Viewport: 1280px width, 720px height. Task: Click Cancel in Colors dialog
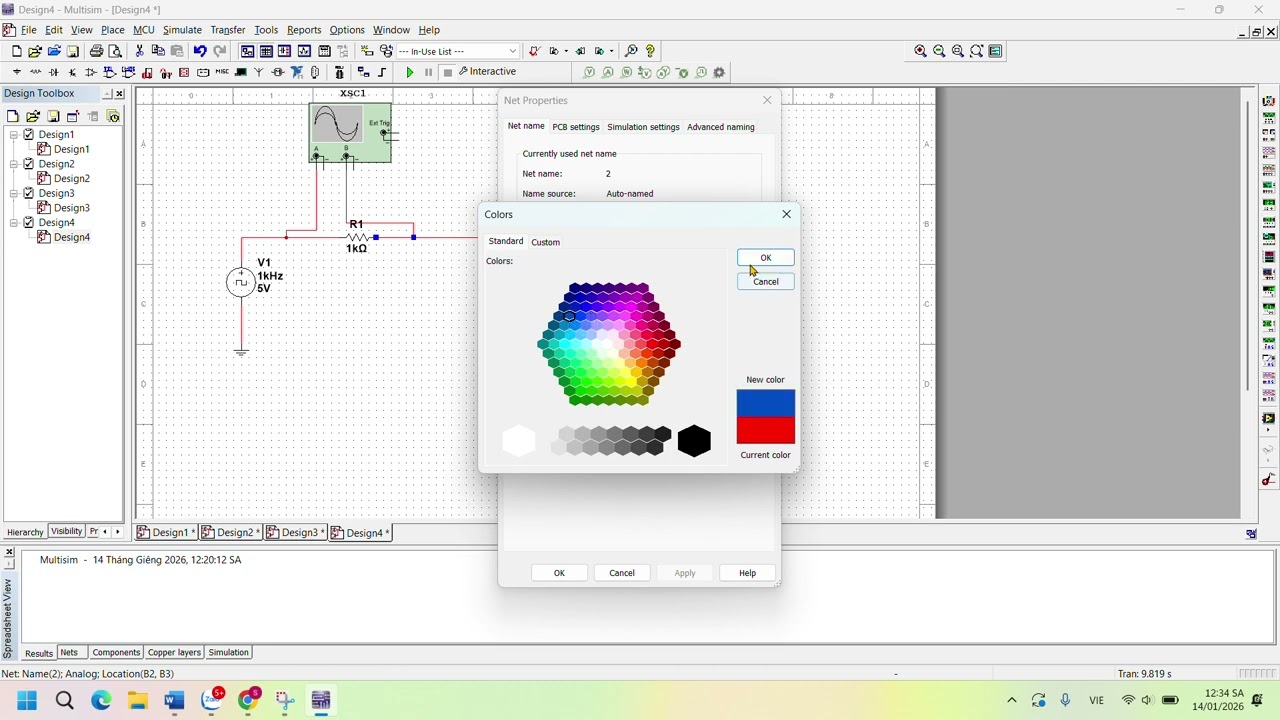(766, 282)
